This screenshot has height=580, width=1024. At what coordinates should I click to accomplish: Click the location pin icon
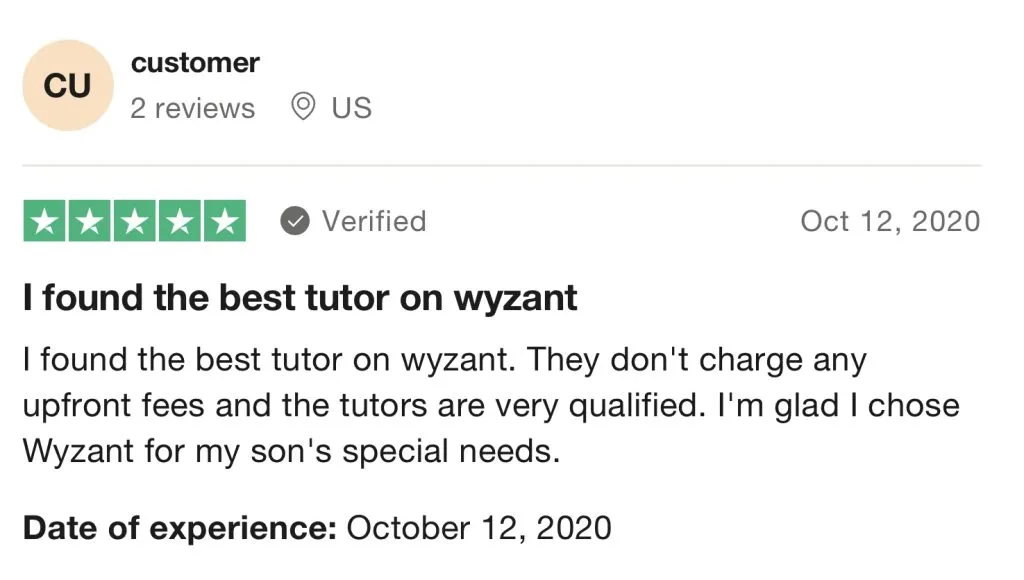click(302, 106)
